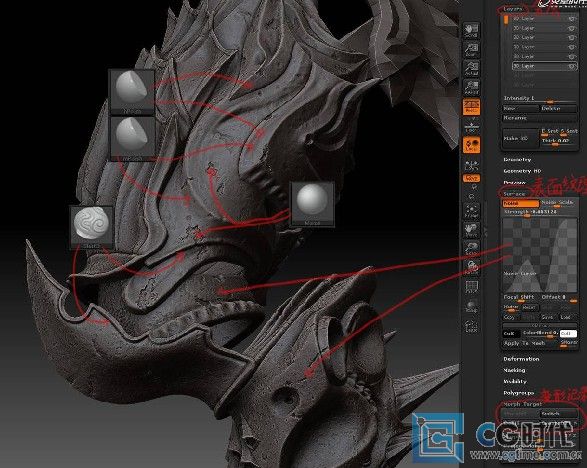Click the Actual size view icon

tap(471, 69)
